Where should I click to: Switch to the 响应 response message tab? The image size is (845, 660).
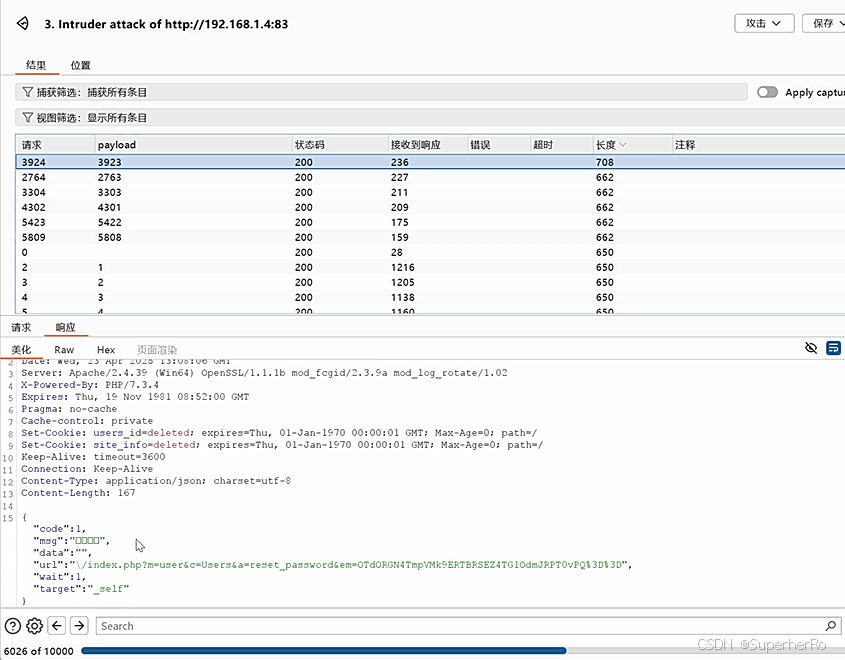tap(65, 327)
